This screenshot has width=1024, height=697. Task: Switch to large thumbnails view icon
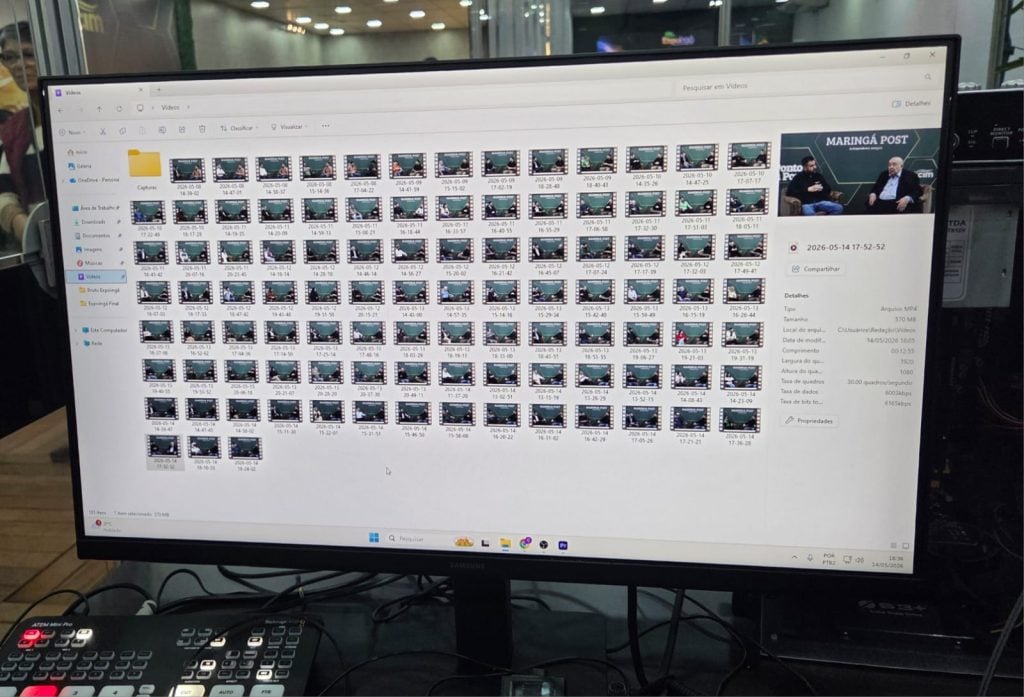906,545
